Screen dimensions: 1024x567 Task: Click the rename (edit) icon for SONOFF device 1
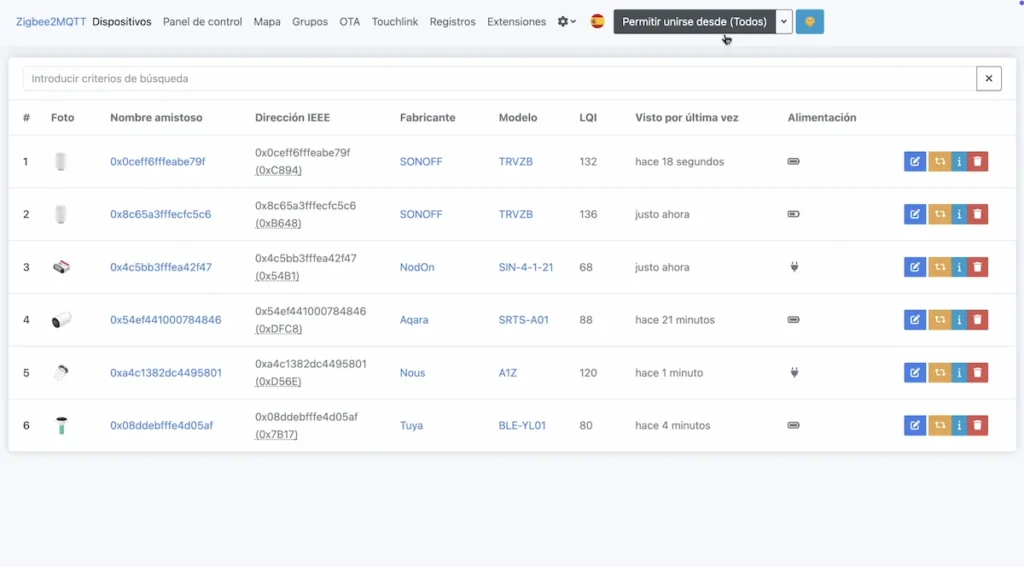[x=914, y=162]
